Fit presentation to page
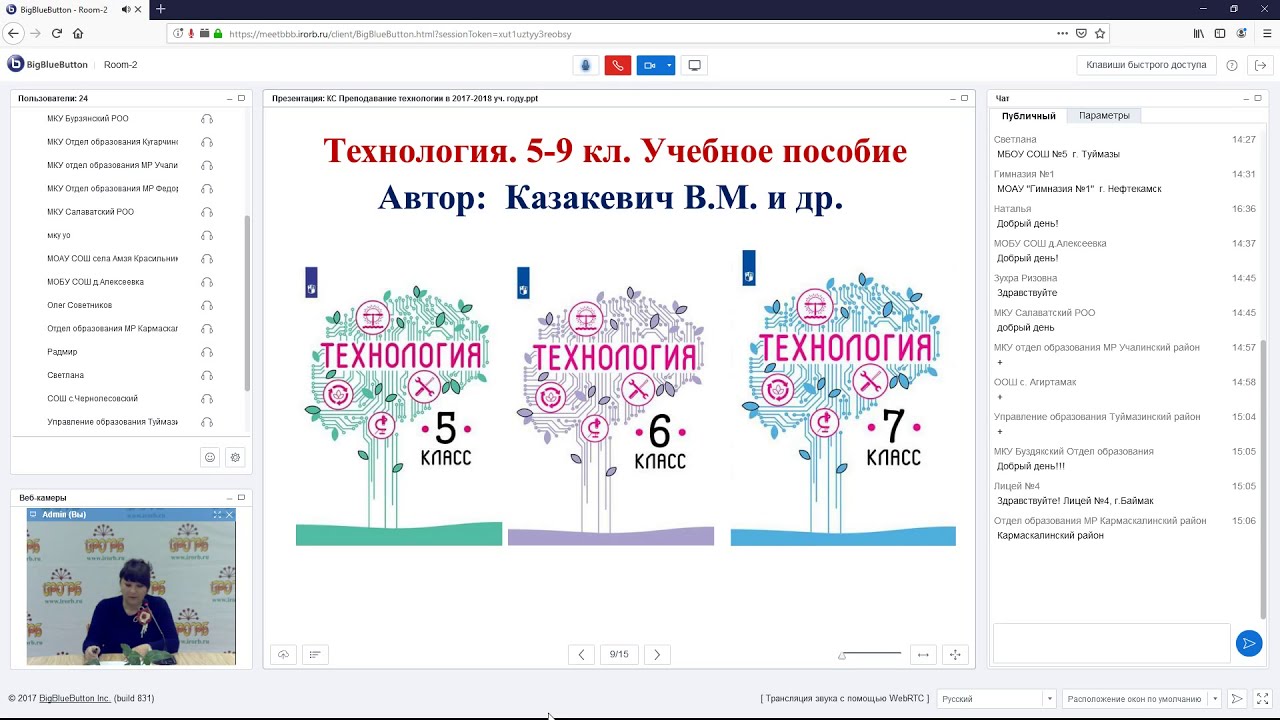The width and height of the screenshot is (1280, 720). click(955, 654)
